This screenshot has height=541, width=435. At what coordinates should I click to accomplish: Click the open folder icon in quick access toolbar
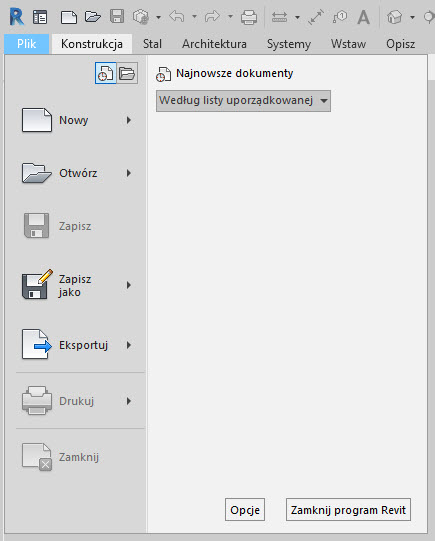click(x=93, y=17)
